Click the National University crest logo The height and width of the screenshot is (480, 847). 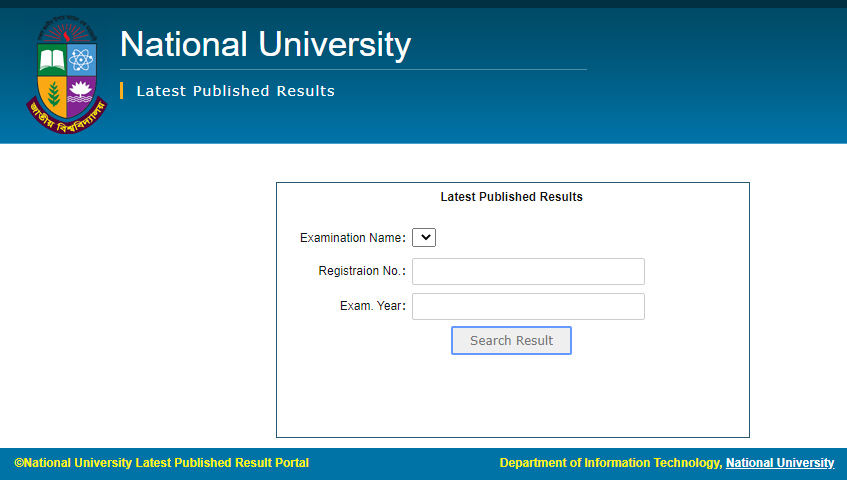coord(66,75)
